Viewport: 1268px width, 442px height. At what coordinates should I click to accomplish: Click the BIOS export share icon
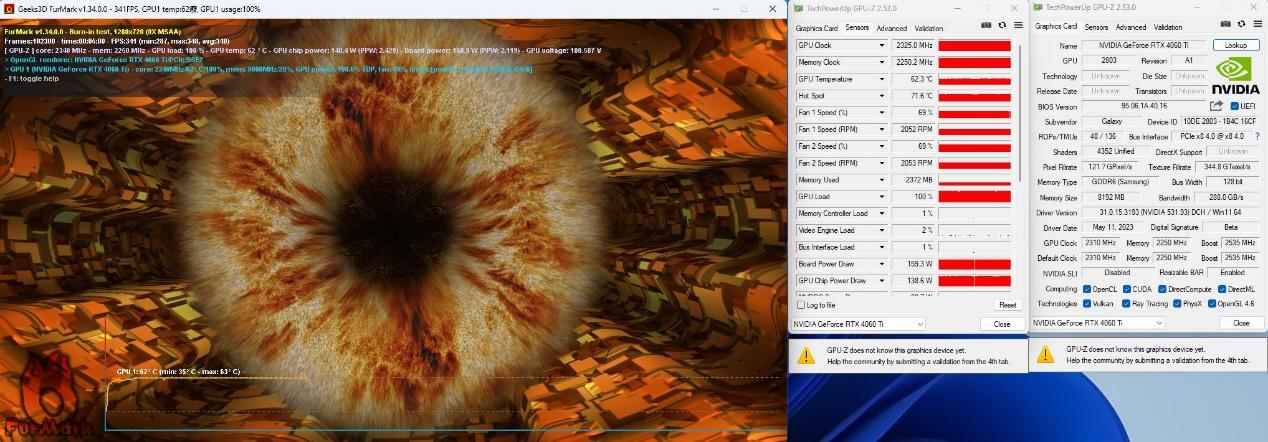point(1216,106)
